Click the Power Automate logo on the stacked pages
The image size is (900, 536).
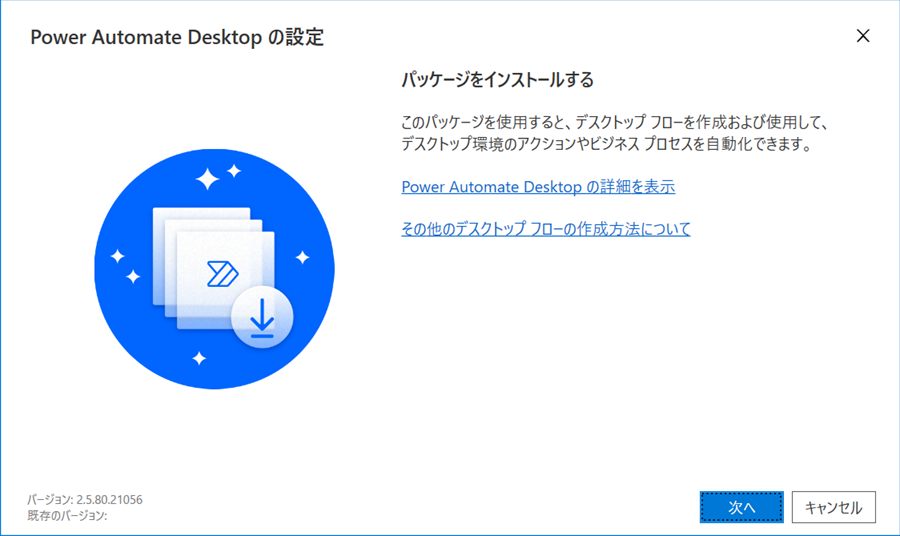[222, 274]
